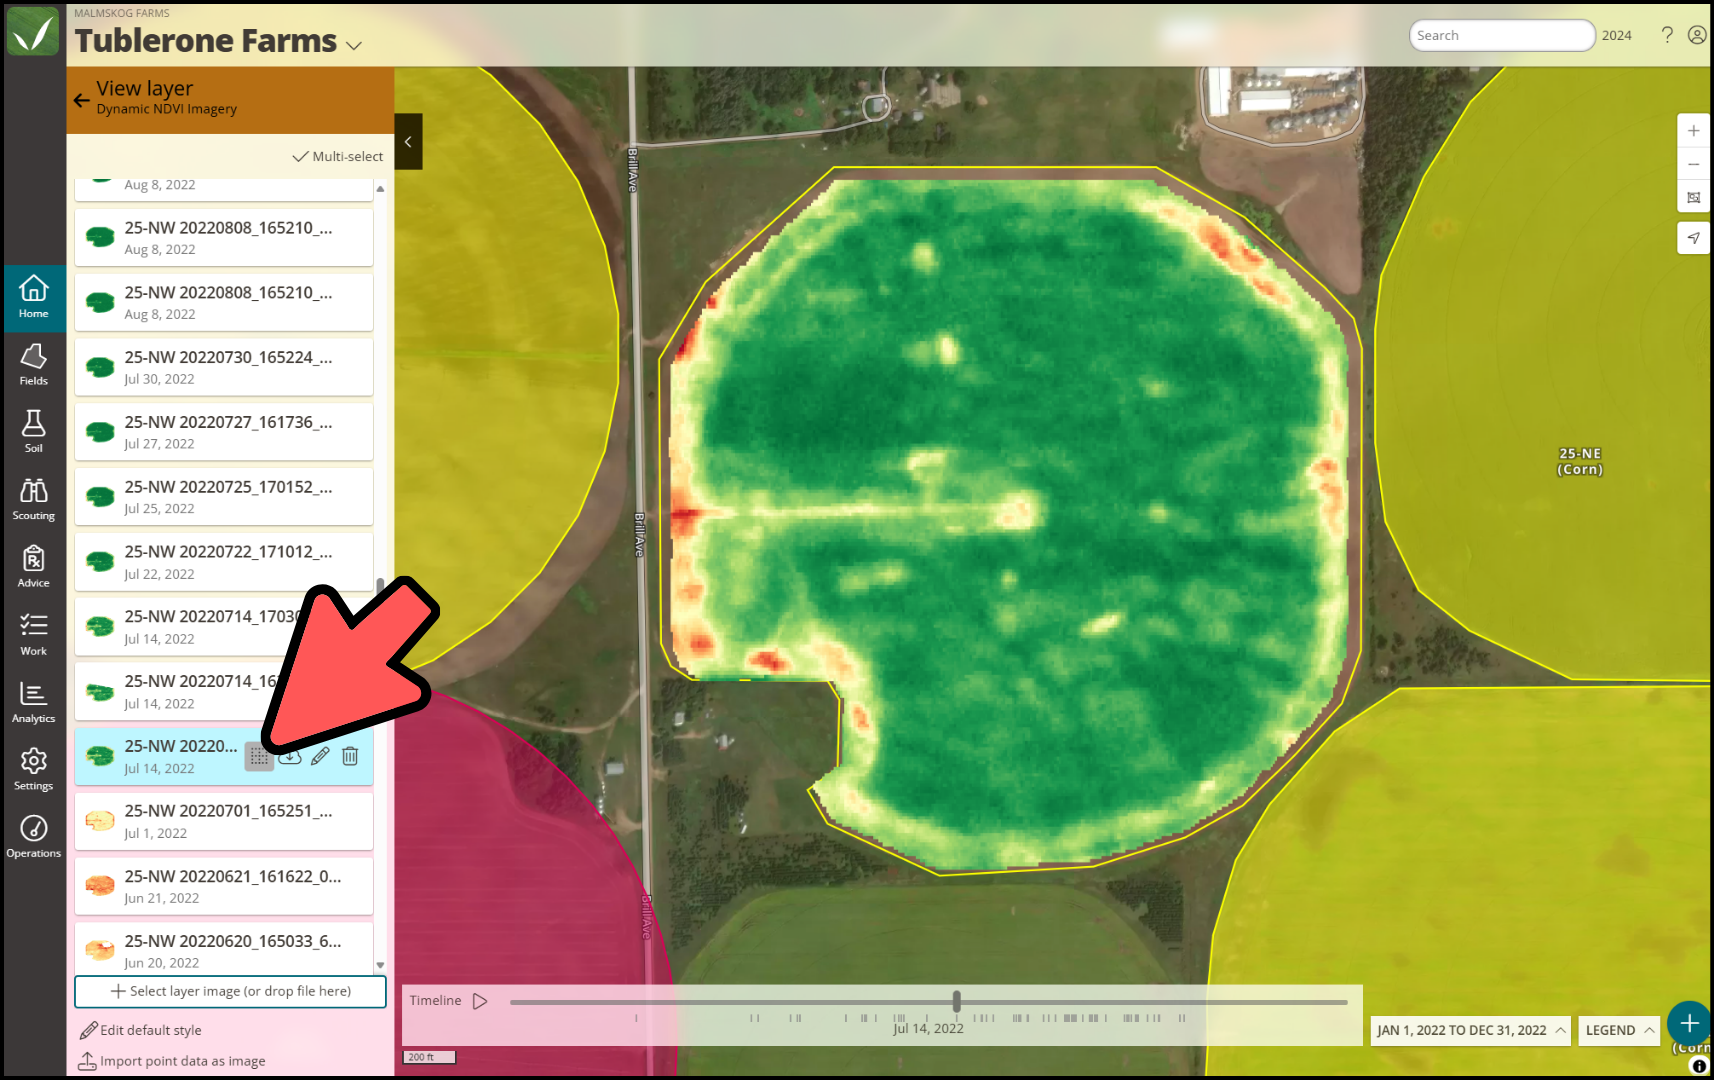Click the Dynamic NDVI Imagery subtitle
This screenshot has height=1080, width=1715.
pyautogui.click(x=167, y=109)
